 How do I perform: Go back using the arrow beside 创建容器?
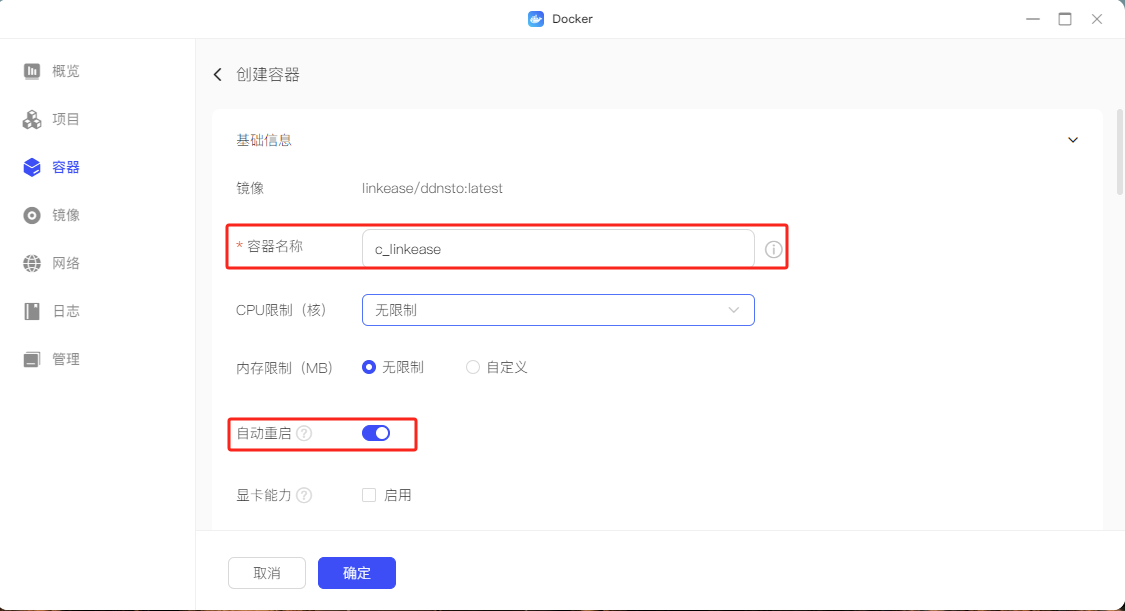(x=217, y=75)
